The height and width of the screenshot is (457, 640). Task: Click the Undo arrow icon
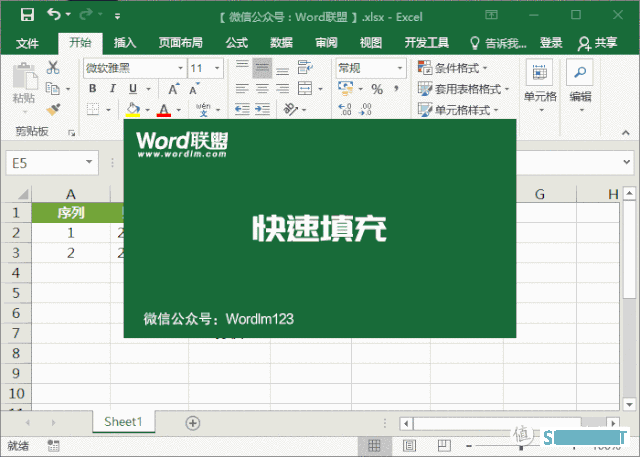coord(53,15)
